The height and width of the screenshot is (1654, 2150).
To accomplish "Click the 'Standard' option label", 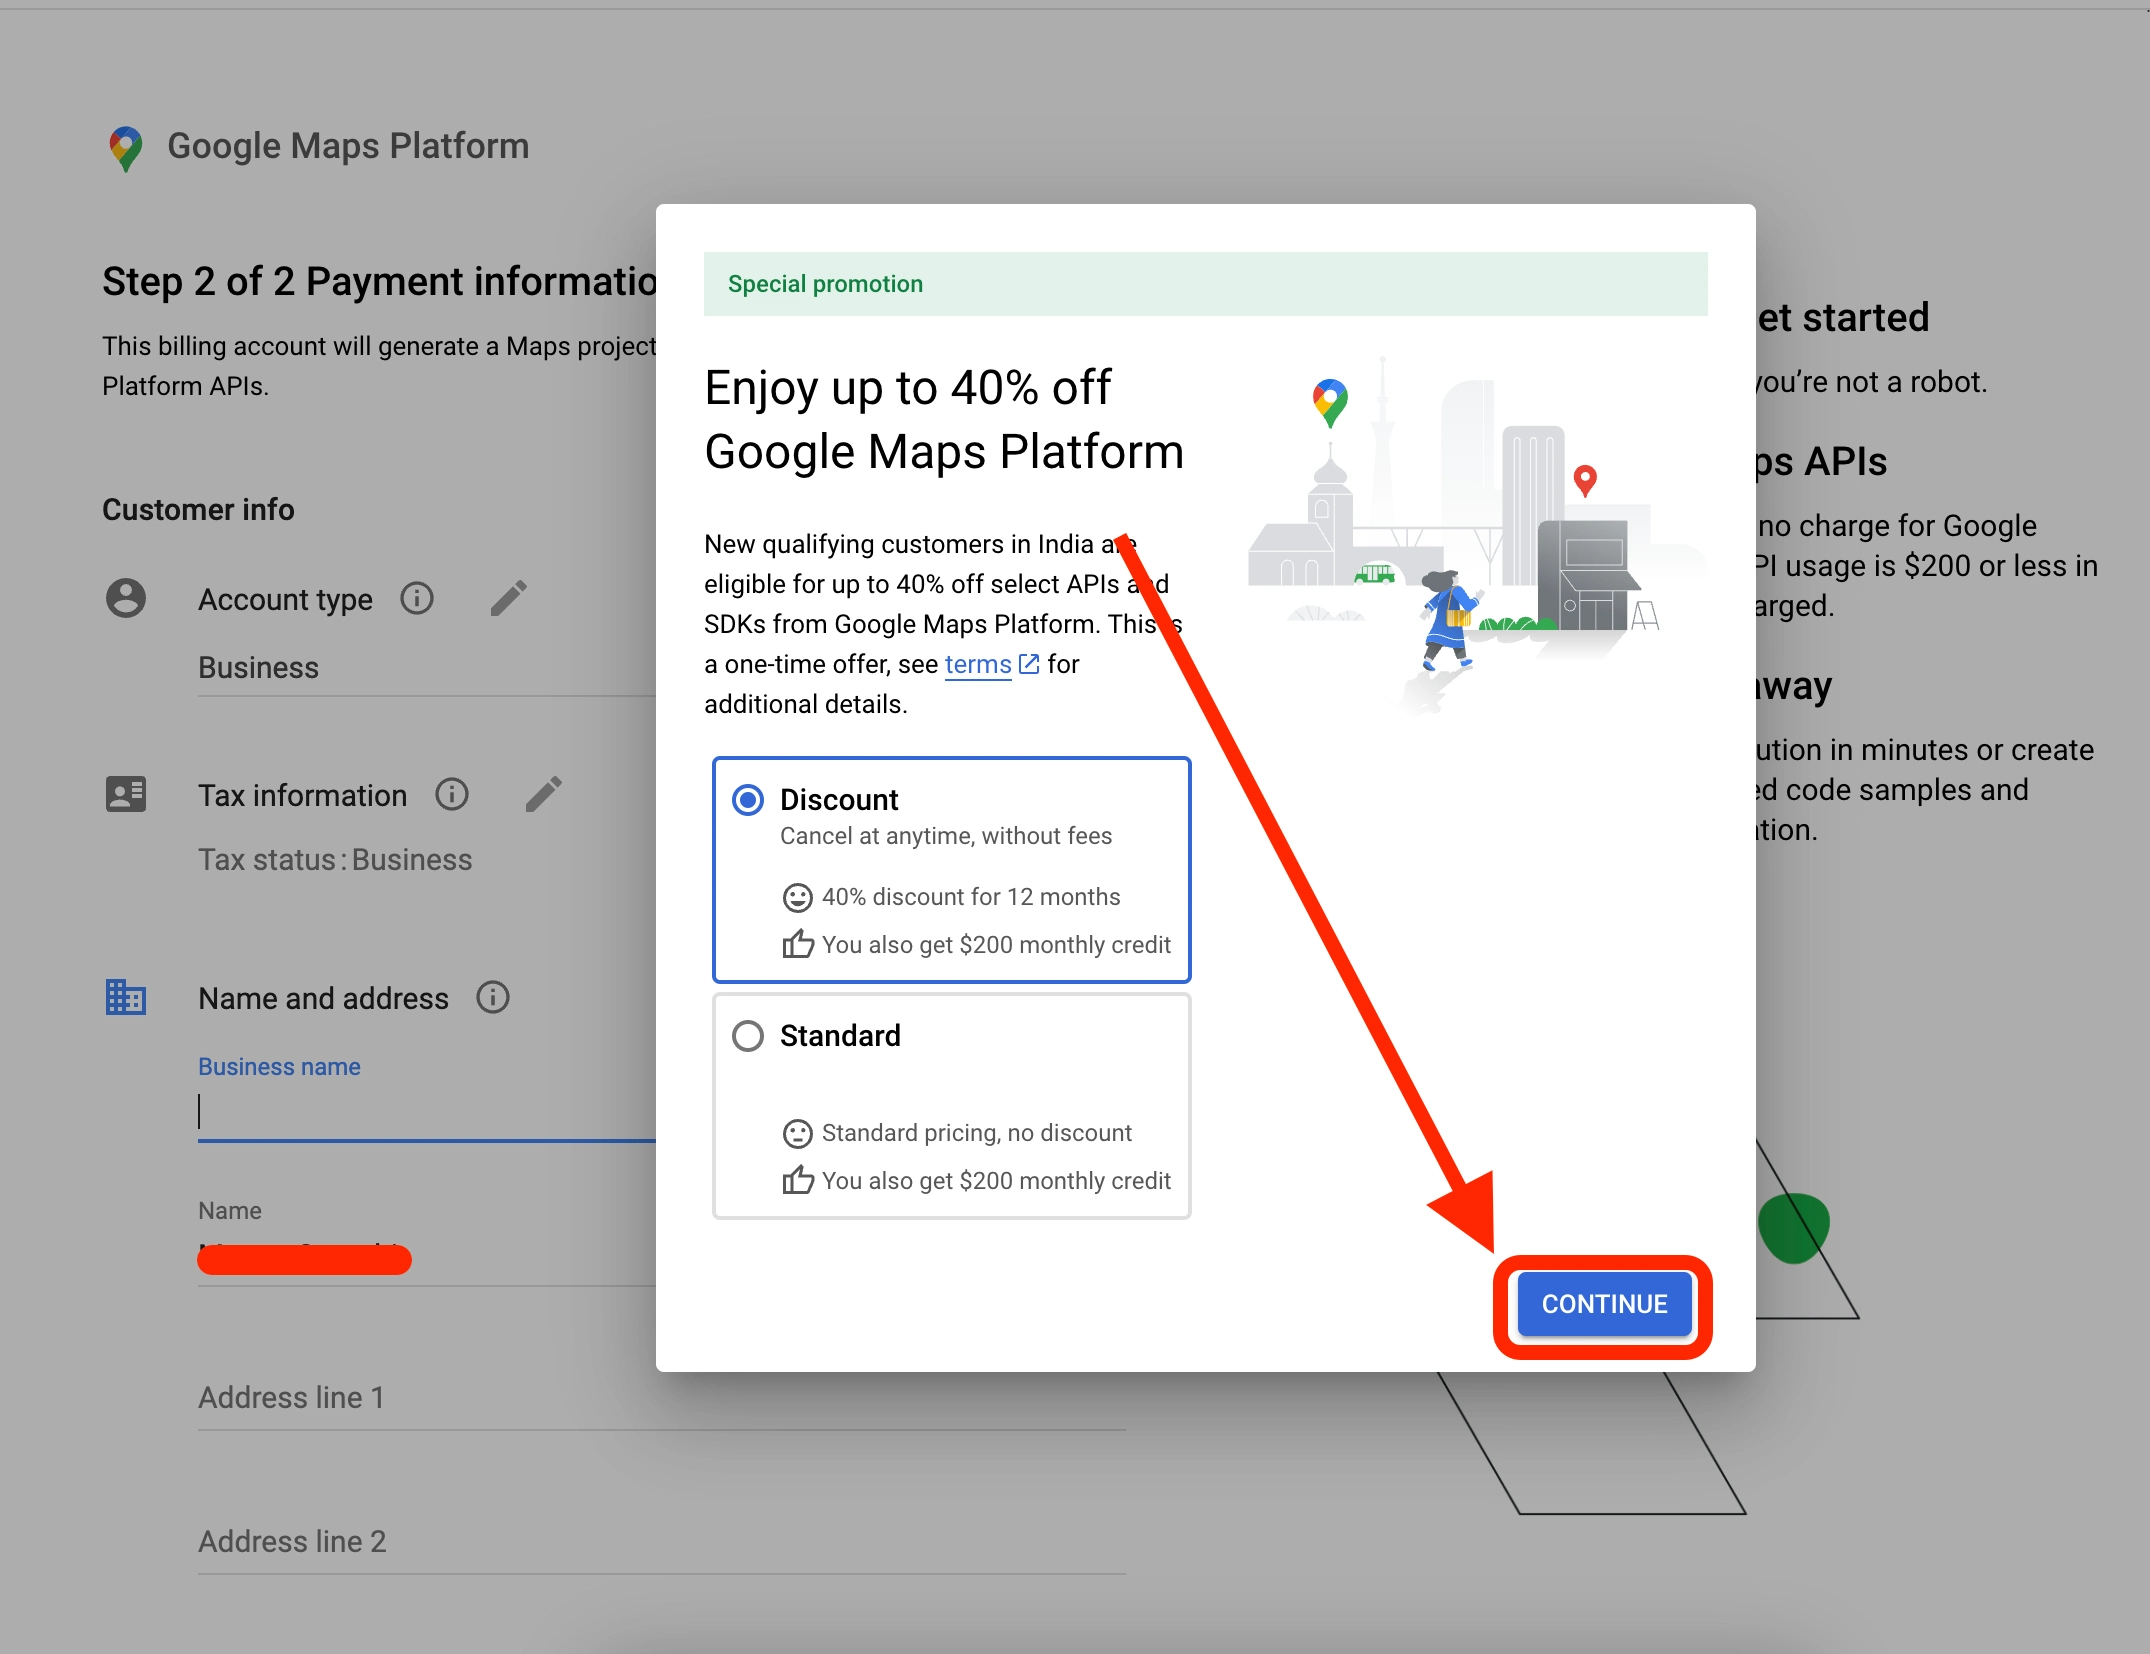I will (x=840, y=1036).
